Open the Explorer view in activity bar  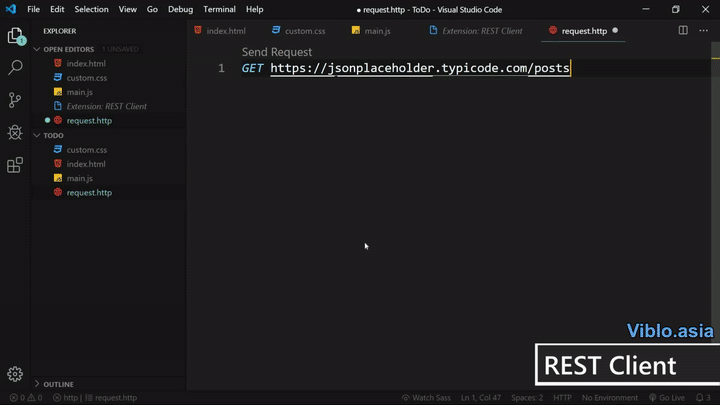pos(15,36)
